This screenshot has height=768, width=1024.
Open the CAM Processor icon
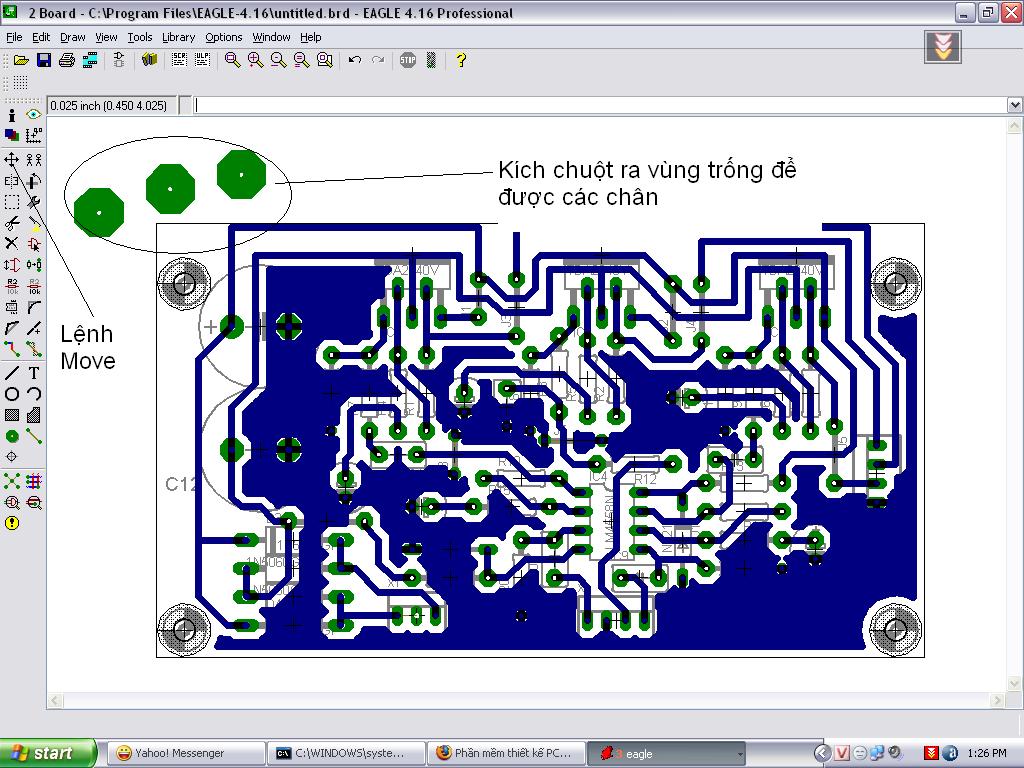[90, 60]
